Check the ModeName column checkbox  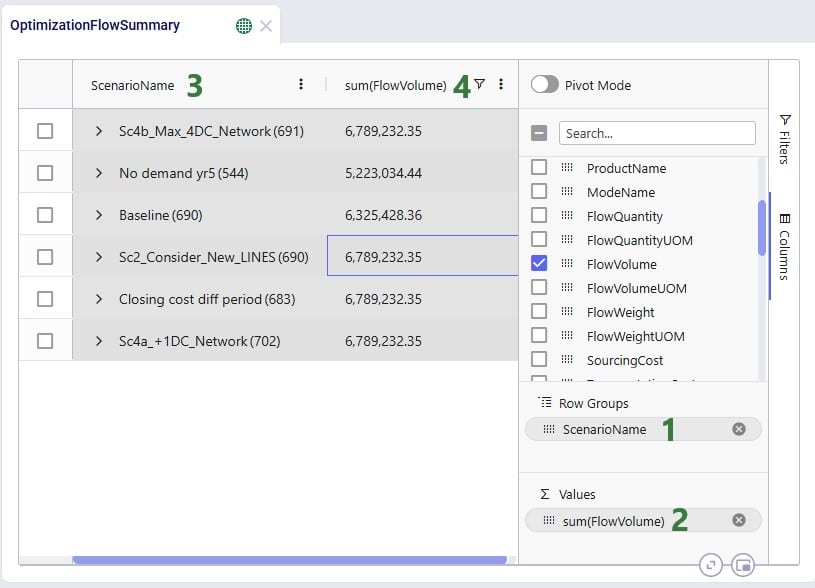pos(539,191)
